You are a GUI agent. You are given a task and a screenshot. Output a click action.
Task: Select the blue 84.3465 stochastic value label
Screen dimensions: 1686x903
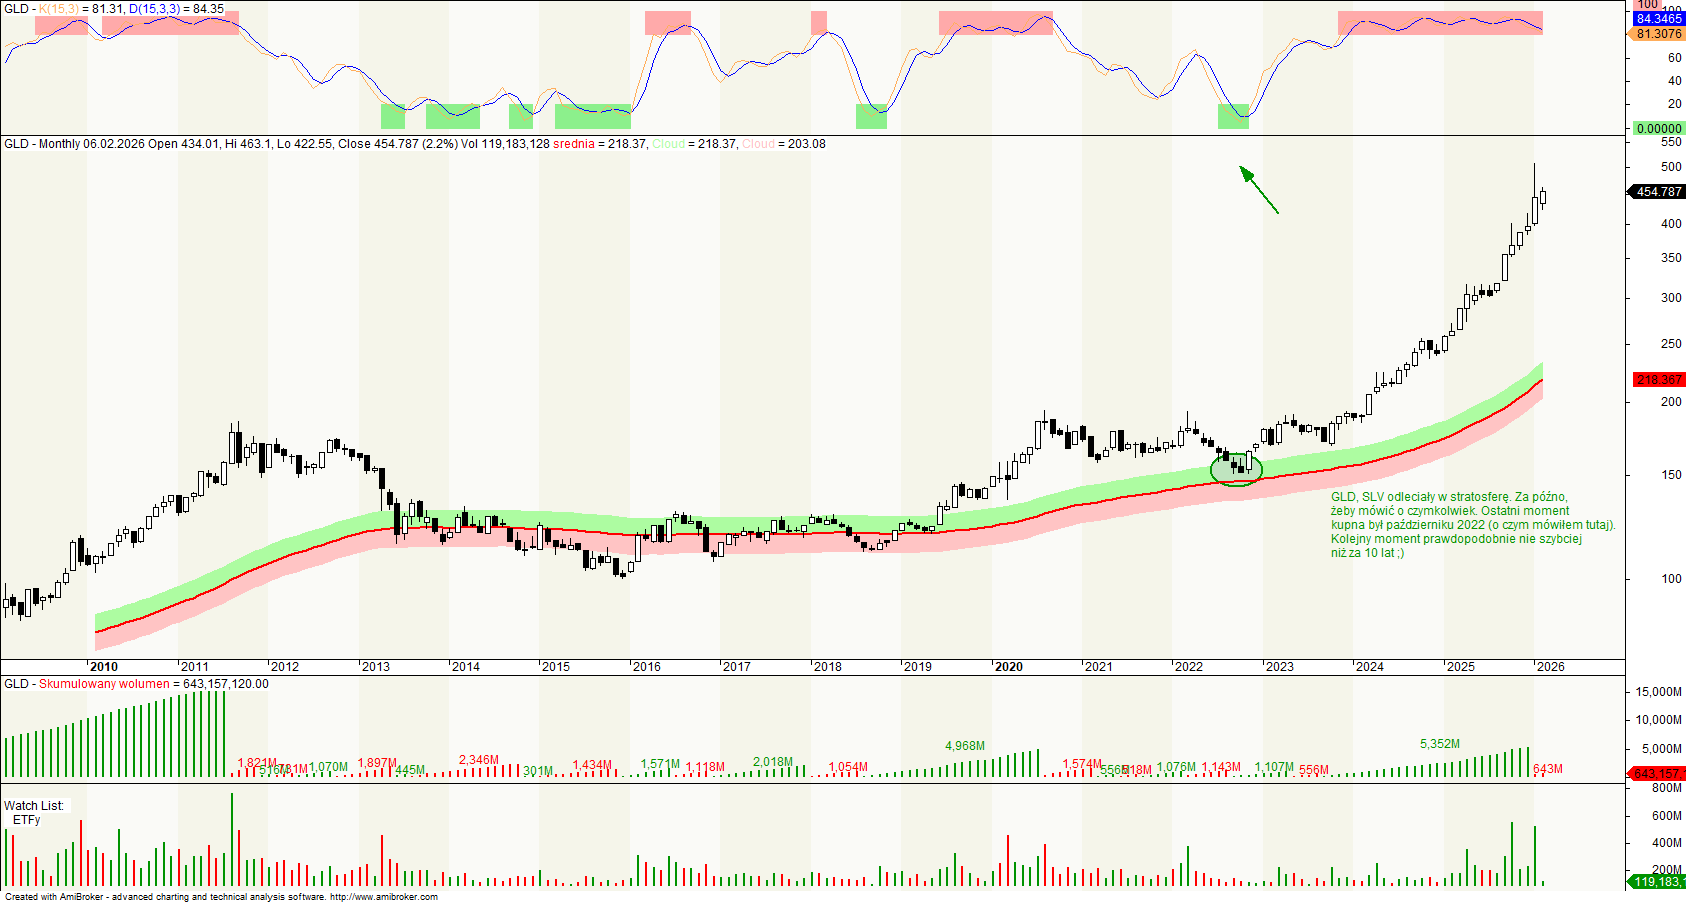[1658, 19]
